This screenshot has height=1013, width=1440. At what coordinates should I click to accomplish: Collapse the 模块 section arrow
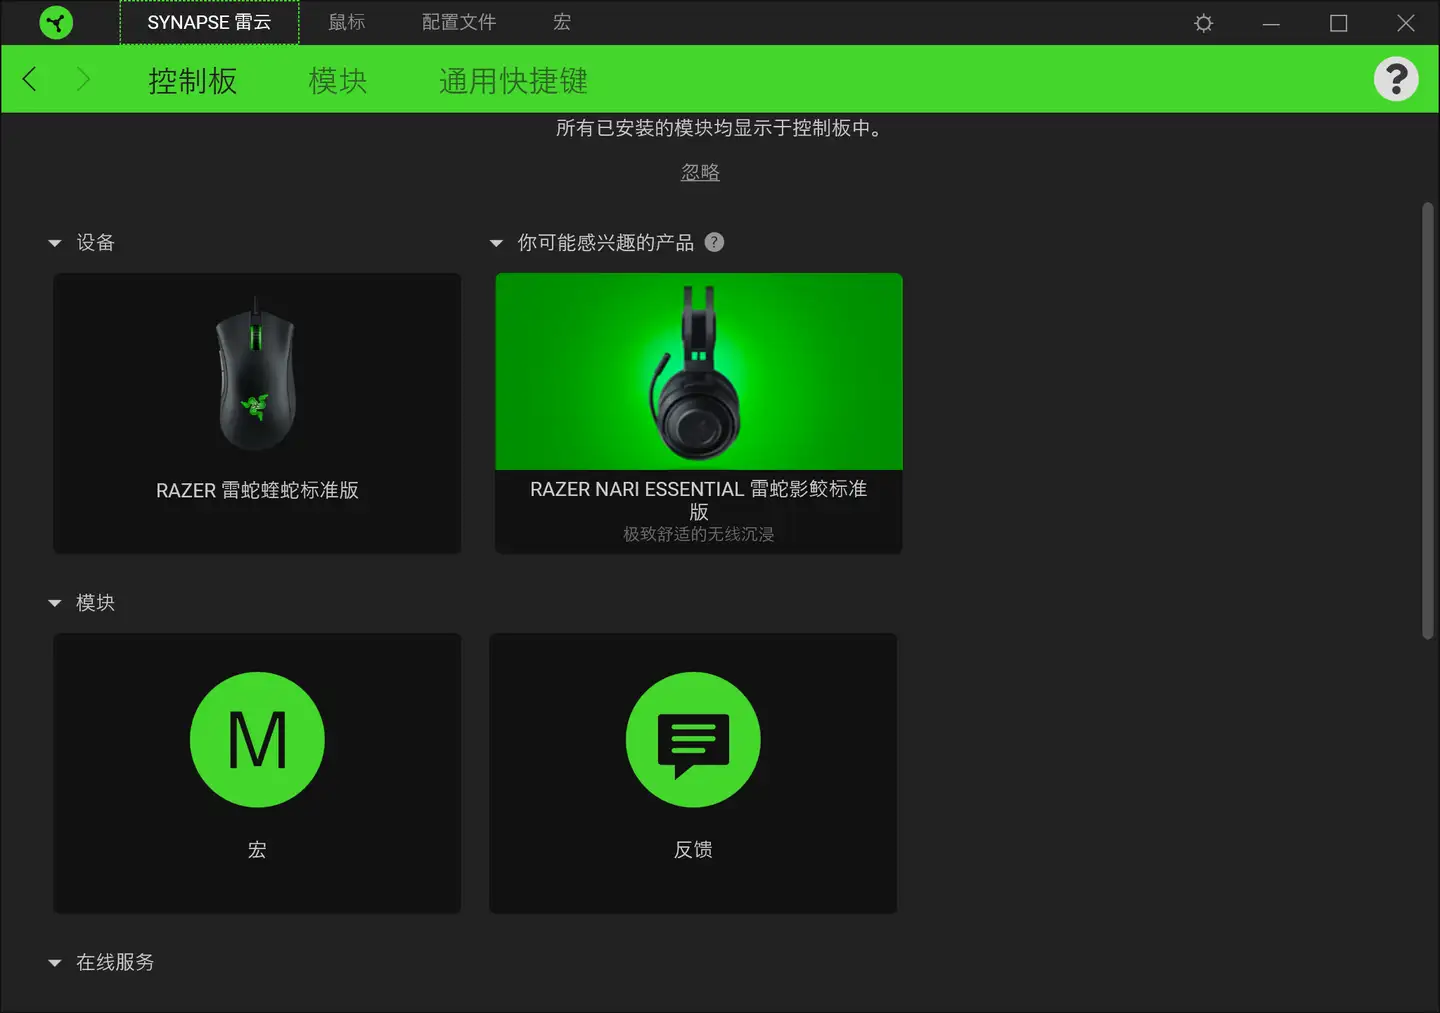pyautogui.click(x=55, y=603)
